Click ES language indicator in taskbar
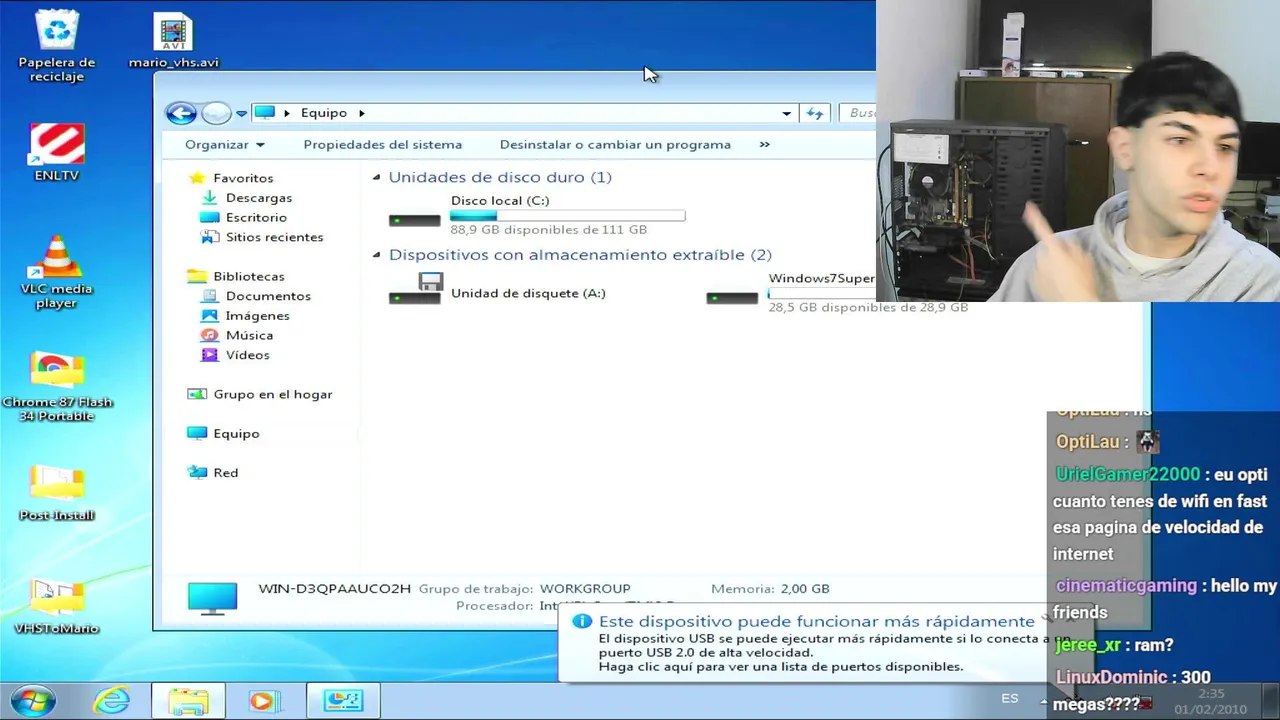This screenshot has height=720, width=1280. click(1010, 699)
